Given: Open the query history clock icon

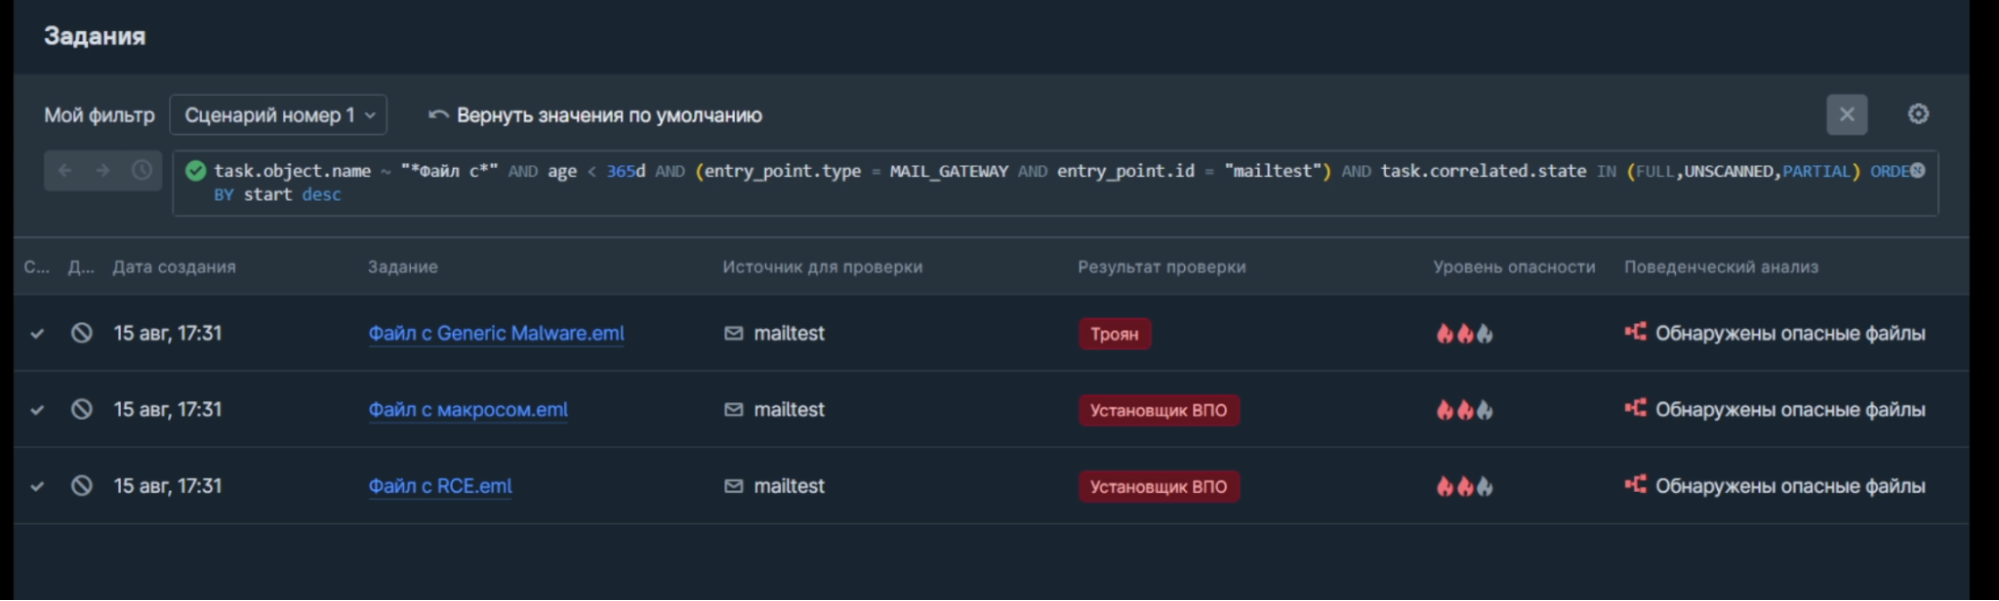Looking at the screenshot, I should tap(142, 171).
